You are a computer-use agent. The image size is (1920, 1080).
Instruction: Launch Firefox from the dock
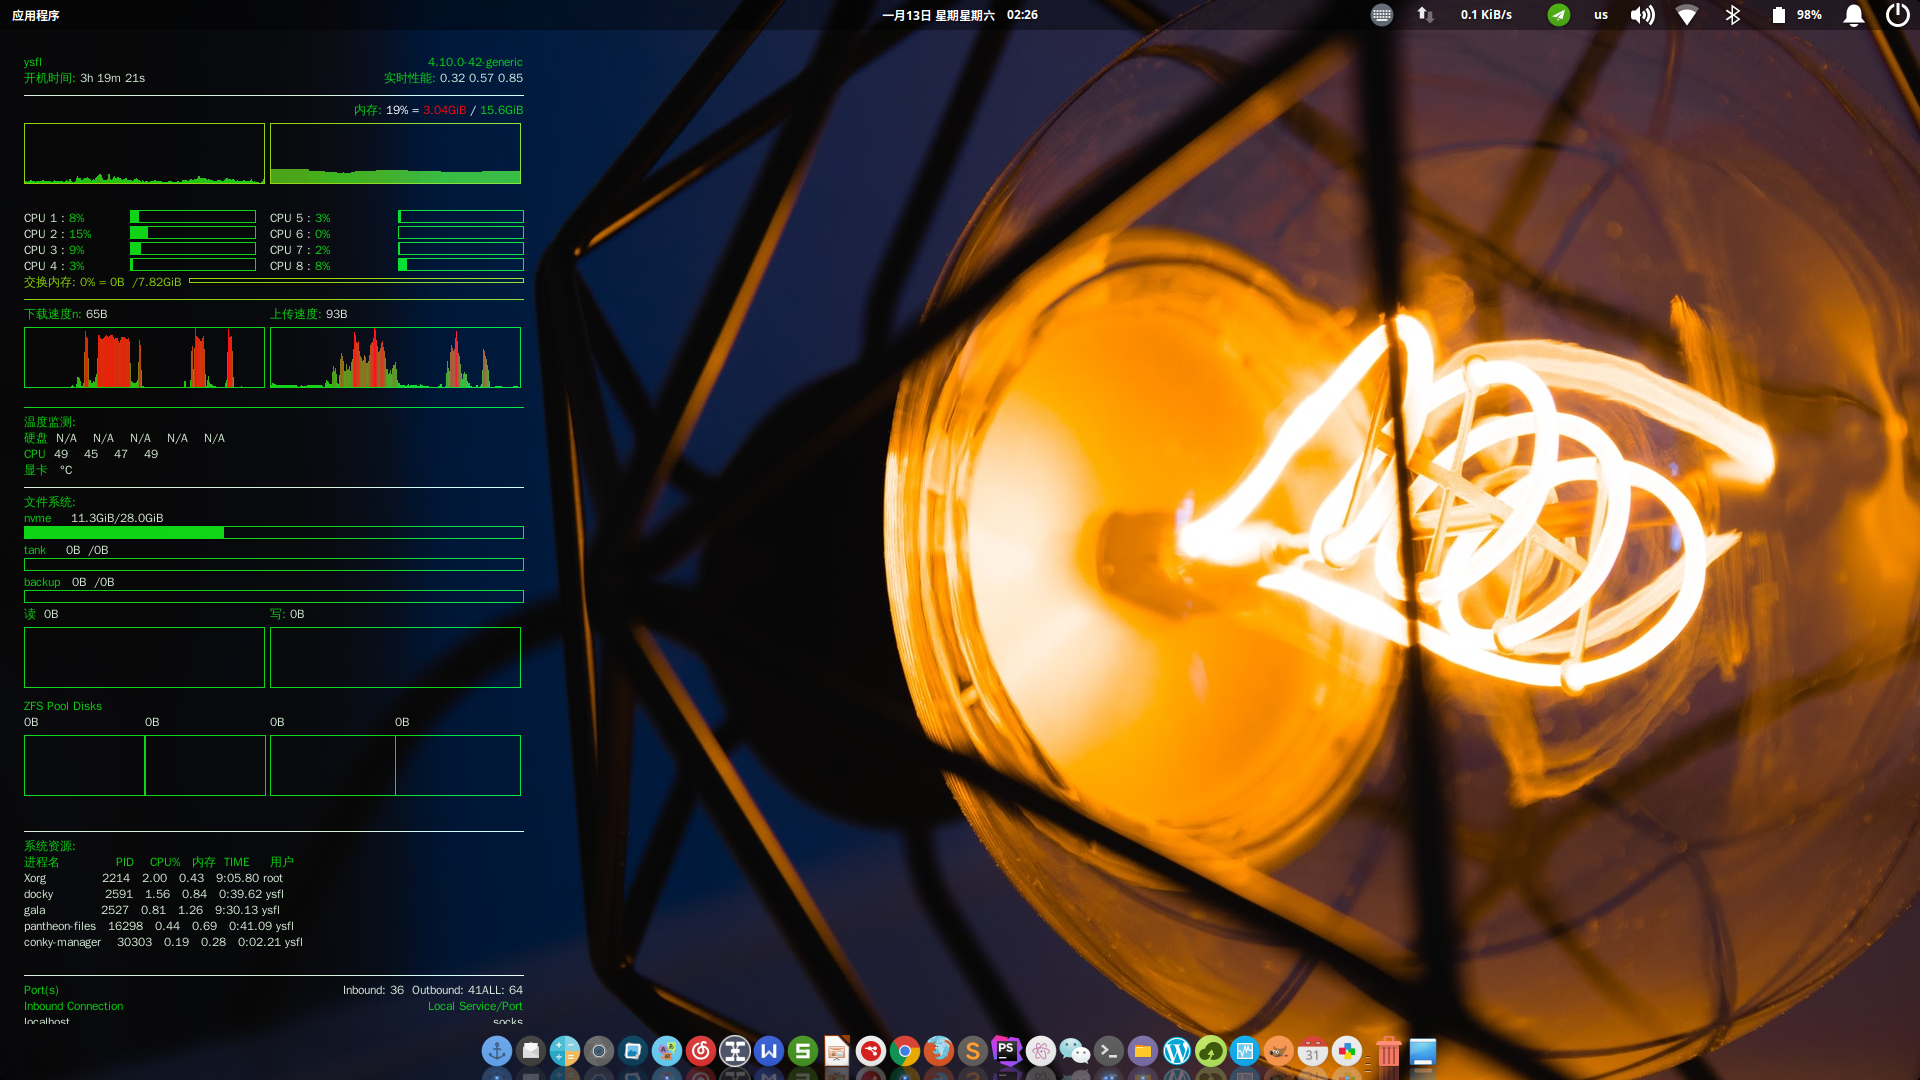coord(938,1051)
